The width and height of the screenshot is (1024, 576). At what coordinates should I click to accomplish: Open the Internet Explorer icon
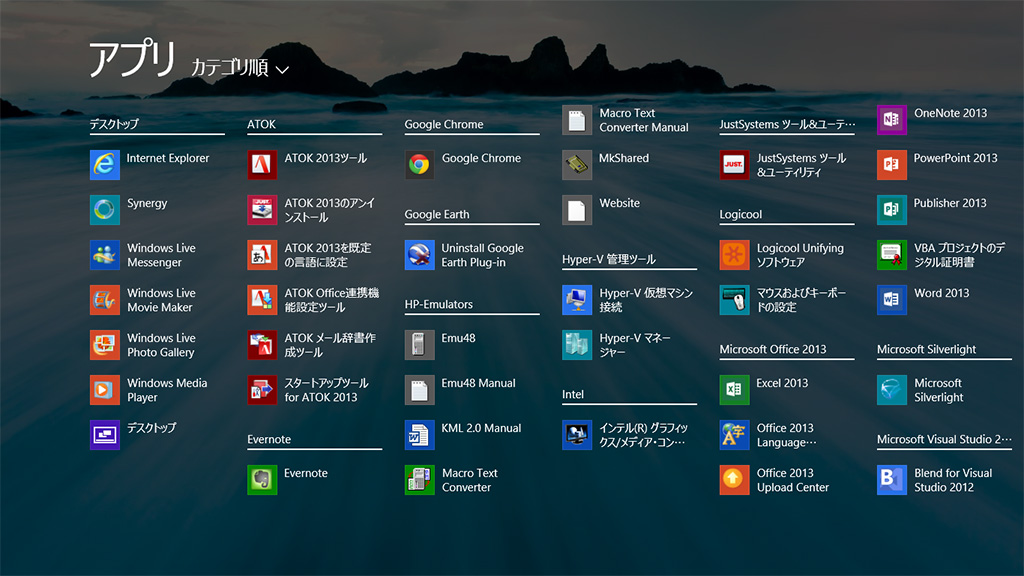(x=105, y=165)
